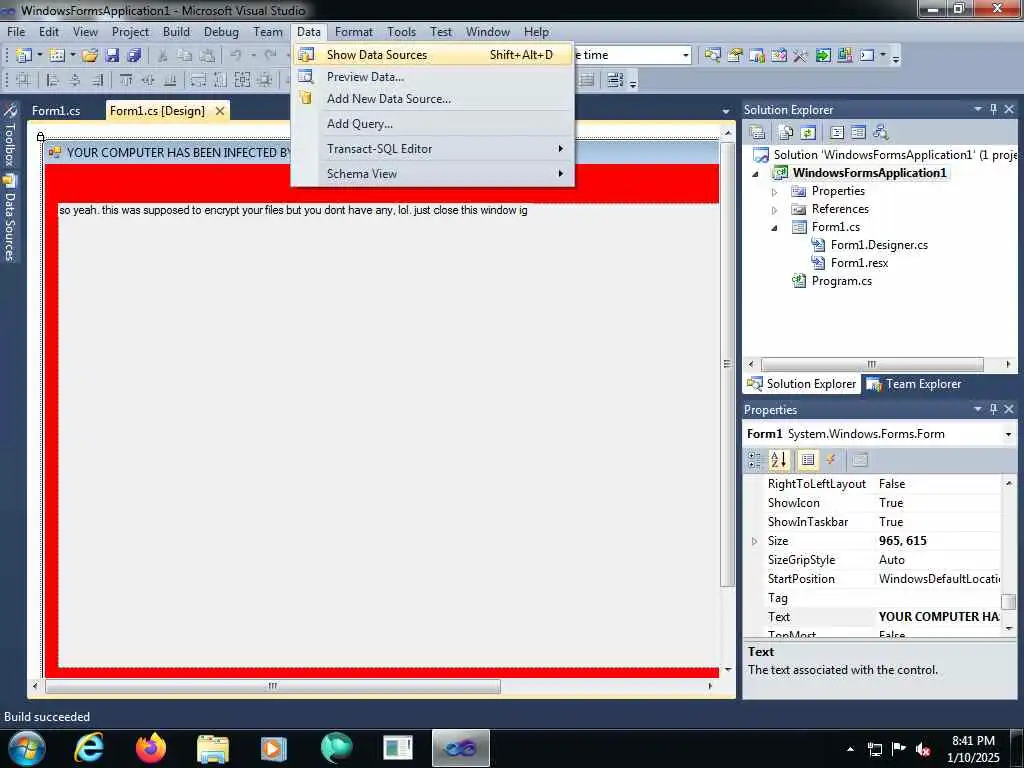Viewport: 1024px width, 768px height.
Task: Switch to the Form1.cs code tab
Action: tap(56, 110)
